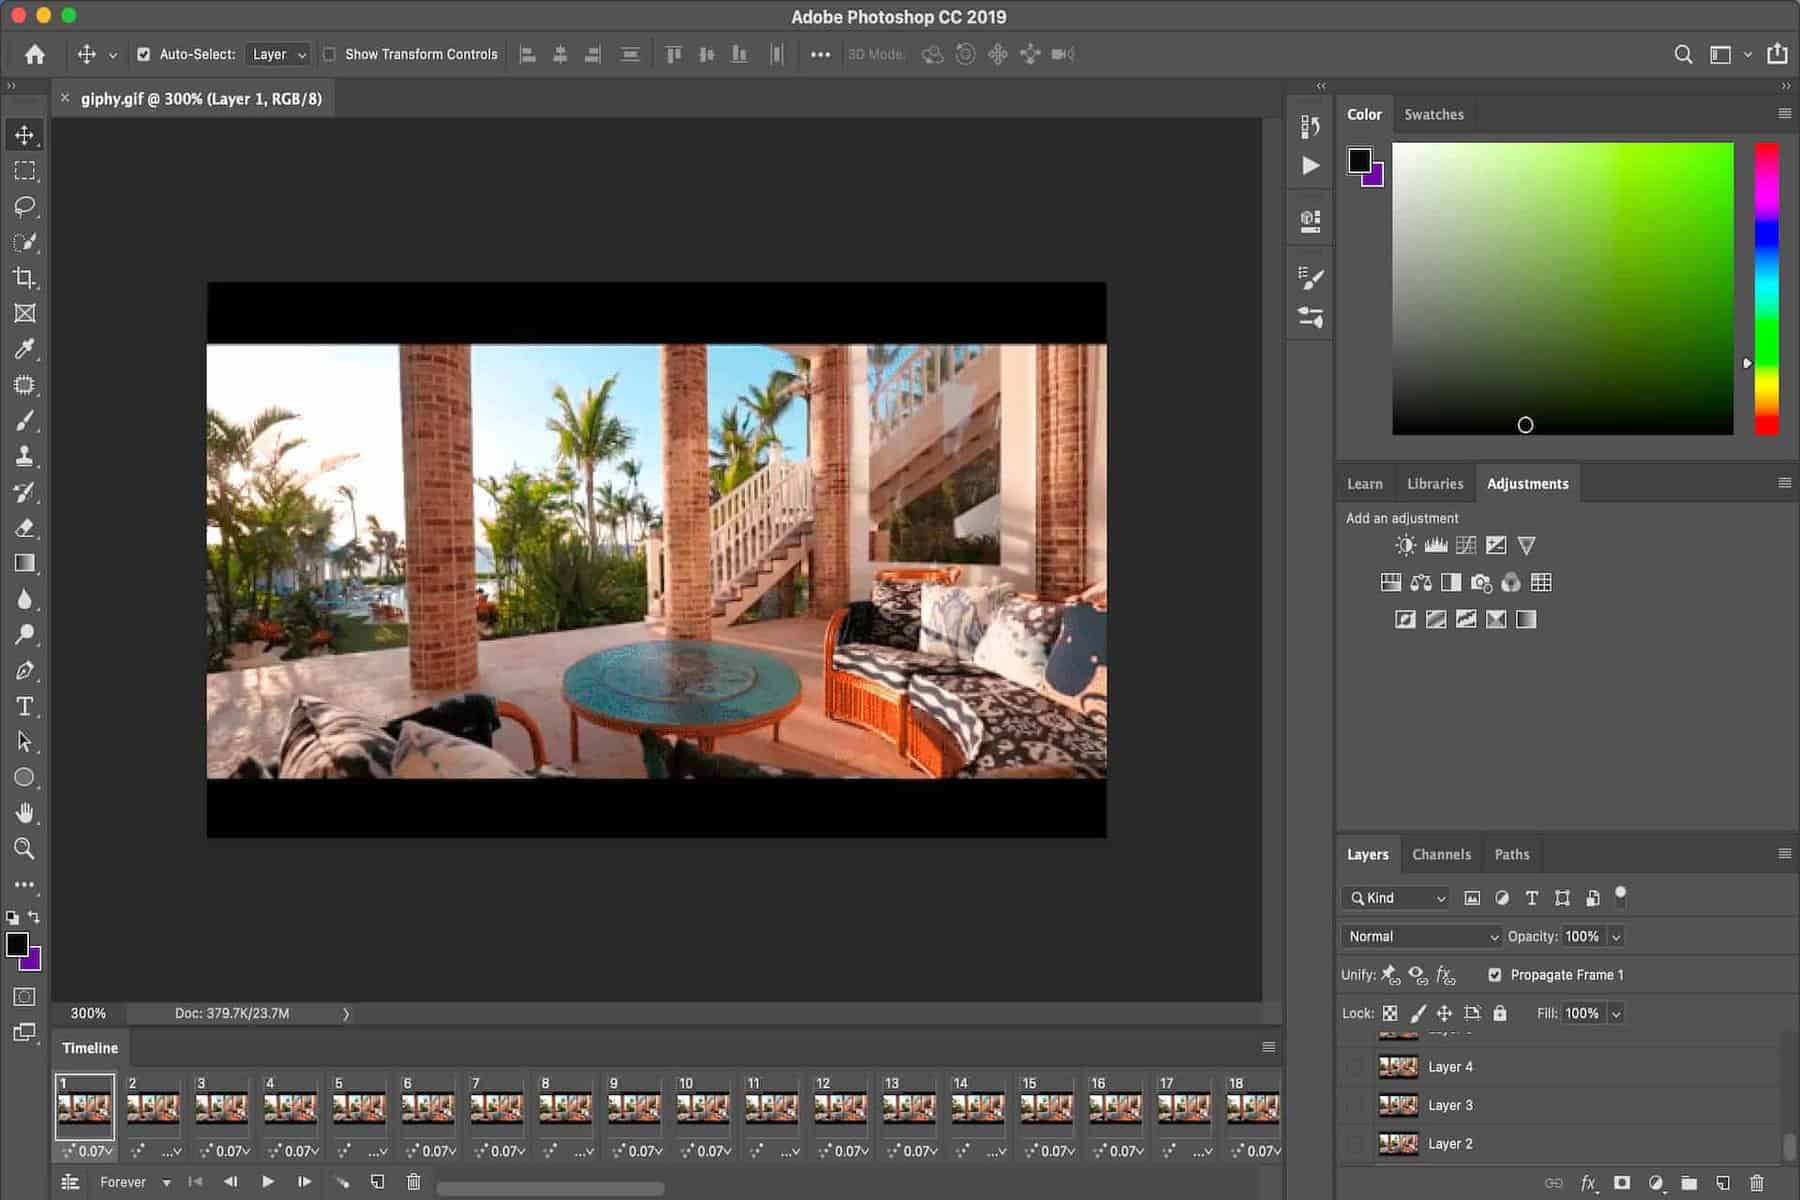Toggle the Propagate Frame 1 checkbox

point(1495,974)
